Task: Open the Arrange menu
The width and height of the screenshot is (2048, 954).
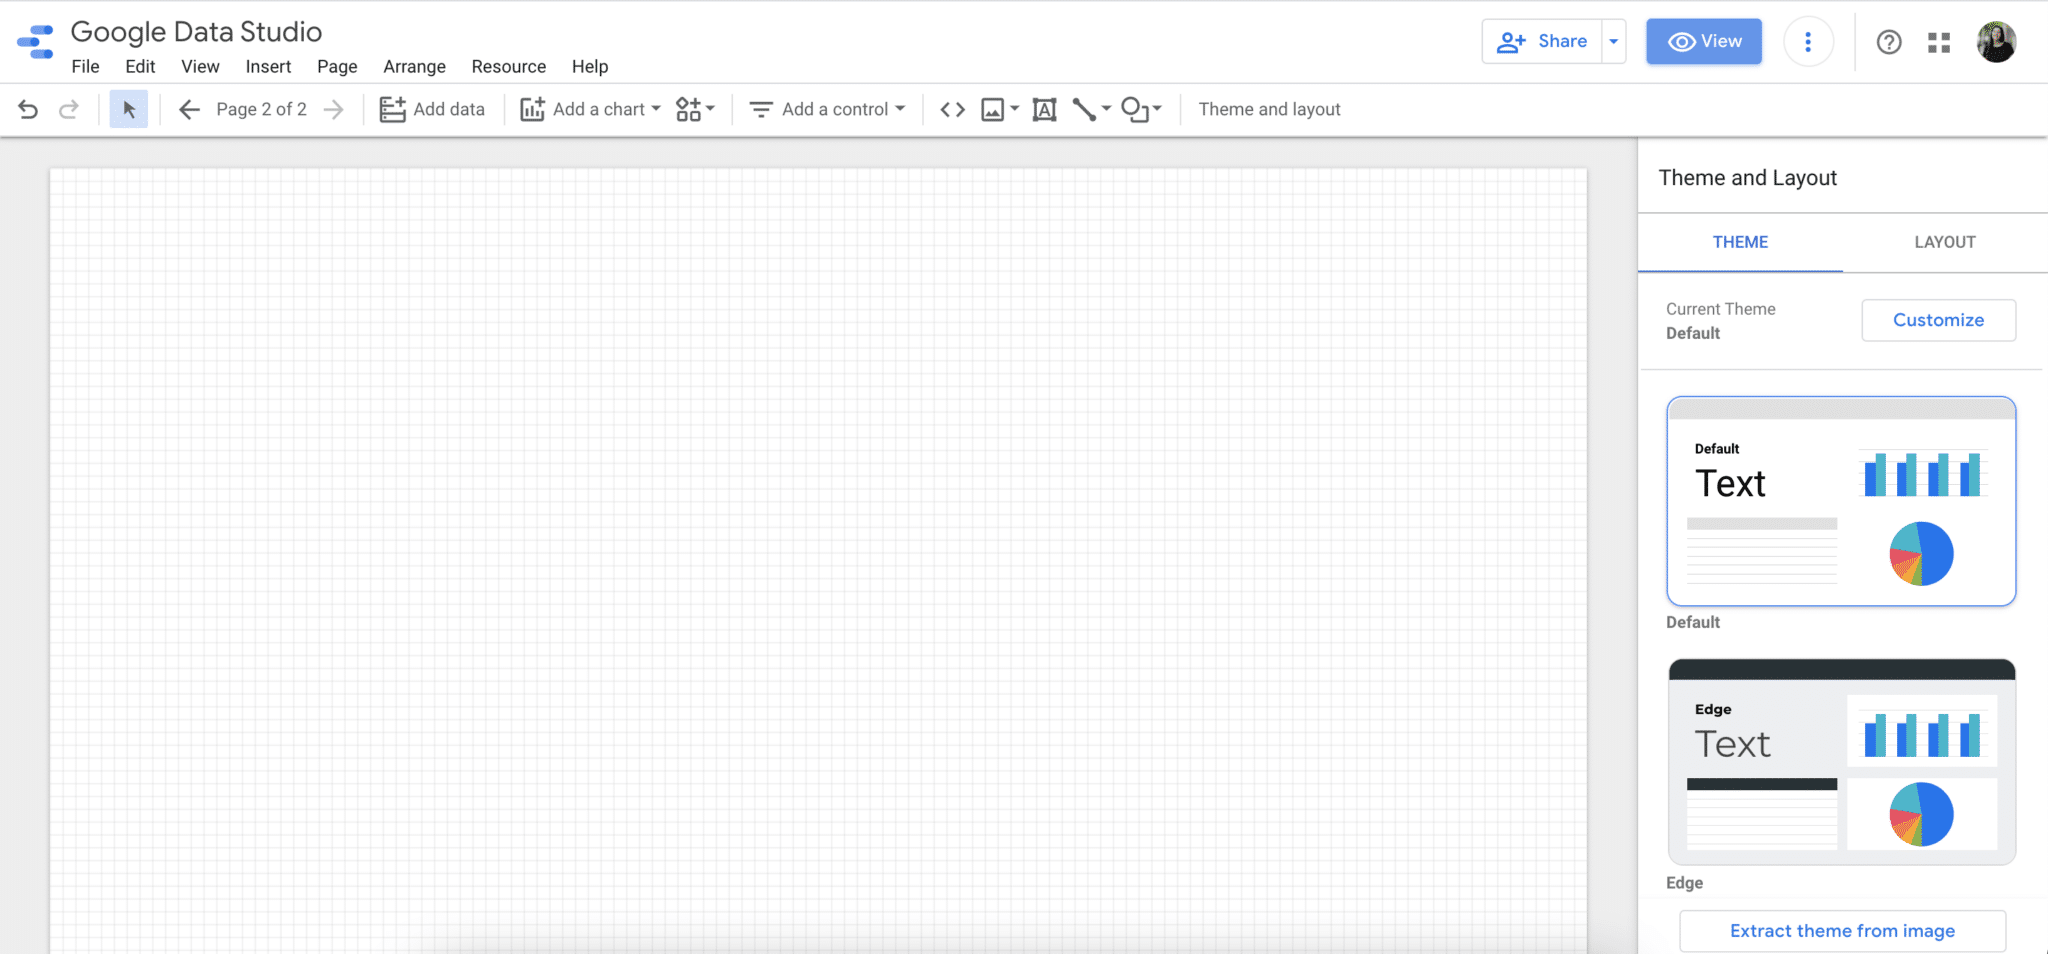Action: coord(414,67)
